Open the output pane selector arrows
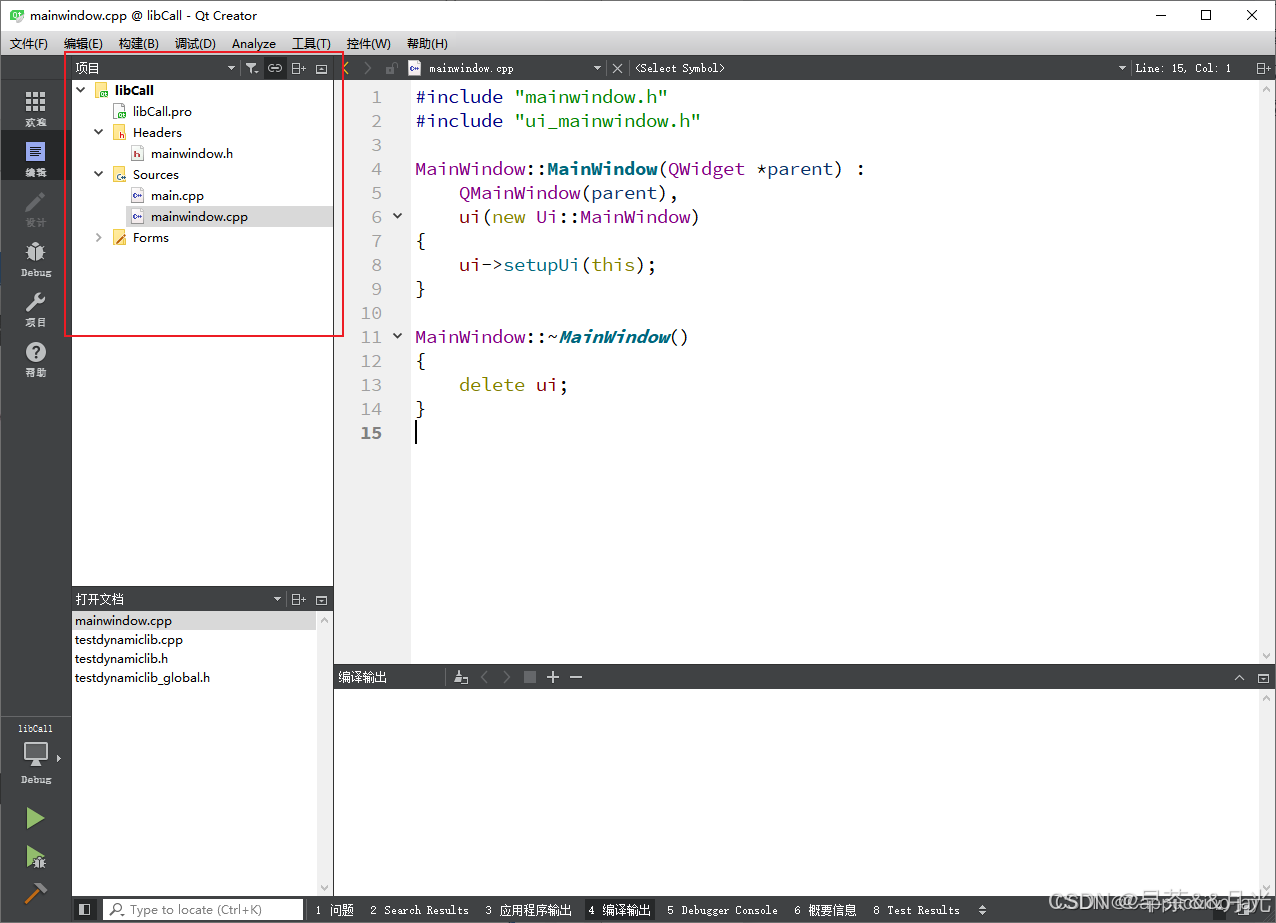Screen dimensions: 1276x923 pyautogui.click(x=982, y=910)
